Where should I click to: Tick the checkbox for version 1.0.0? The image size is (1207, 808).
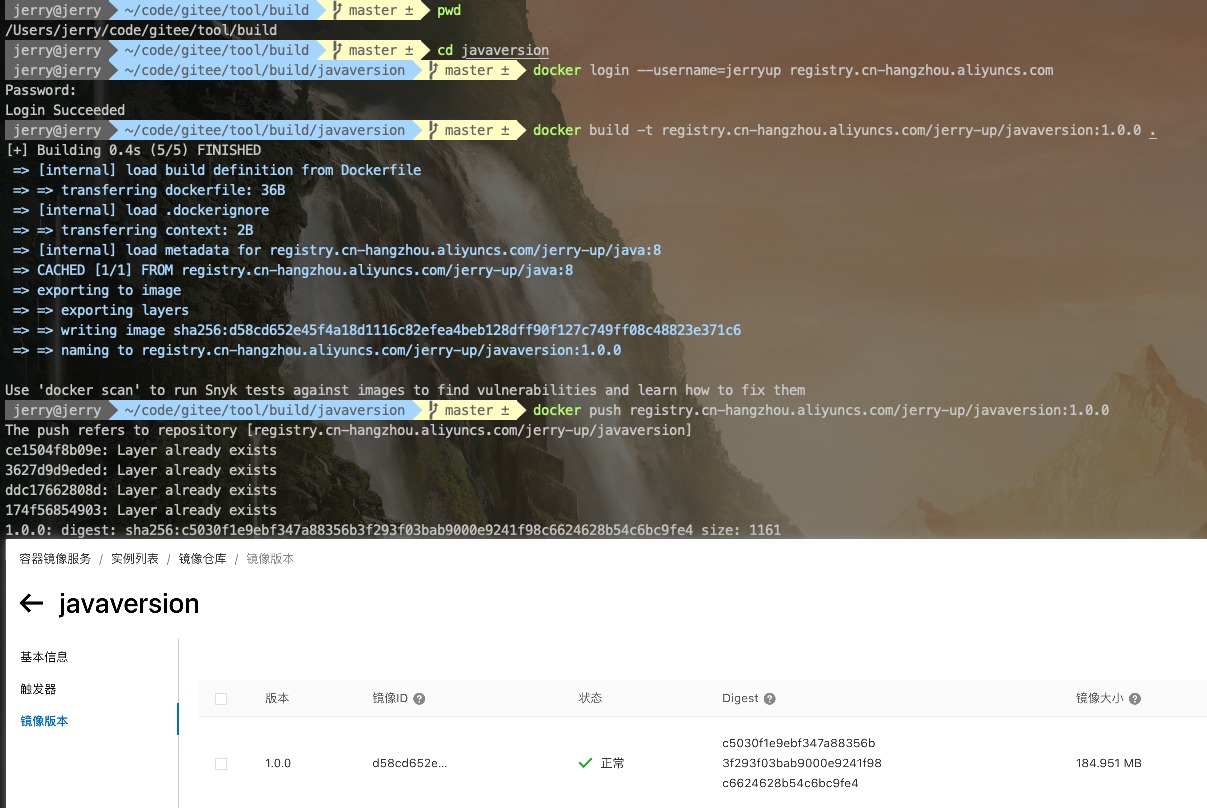click(x=221, y=763)
